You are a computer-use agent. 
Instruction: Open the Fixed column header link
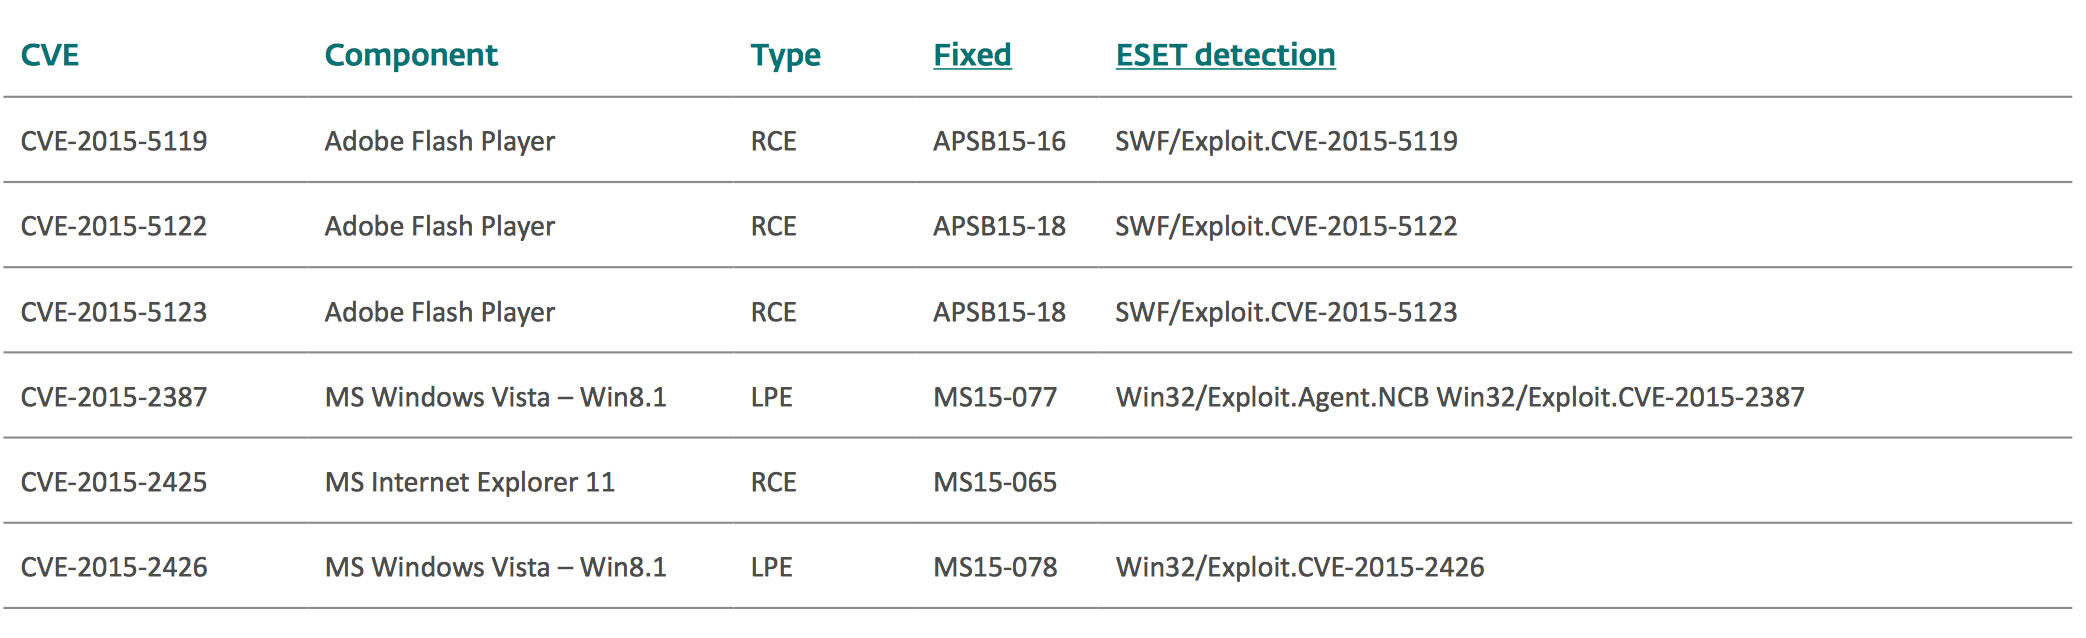click(972, 55)
